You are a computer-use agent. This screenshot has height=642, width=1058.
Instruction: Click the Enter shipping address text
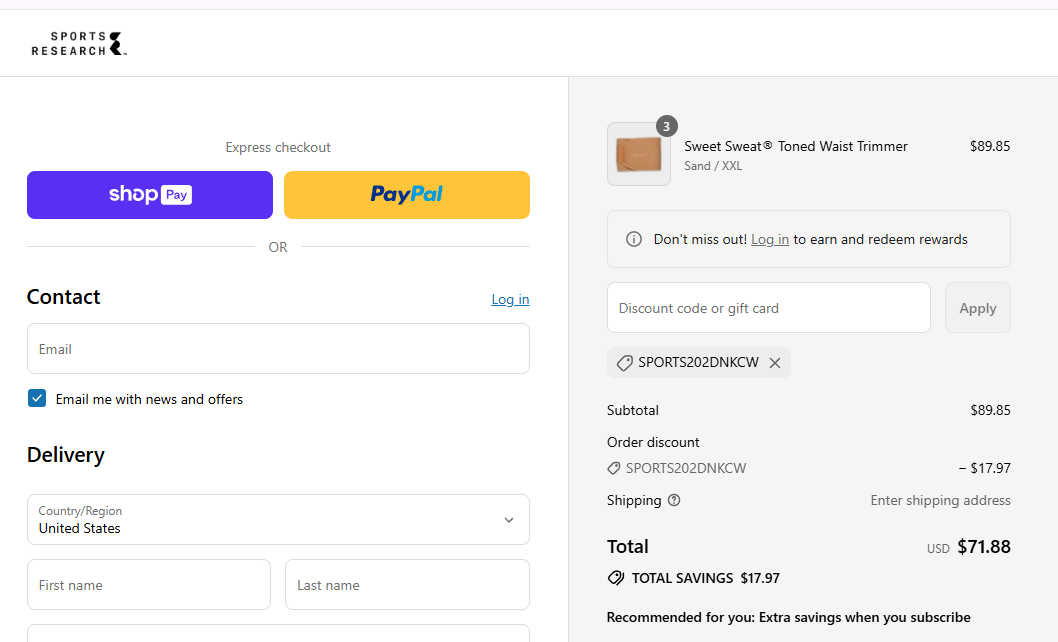click(x=941, y=500)
